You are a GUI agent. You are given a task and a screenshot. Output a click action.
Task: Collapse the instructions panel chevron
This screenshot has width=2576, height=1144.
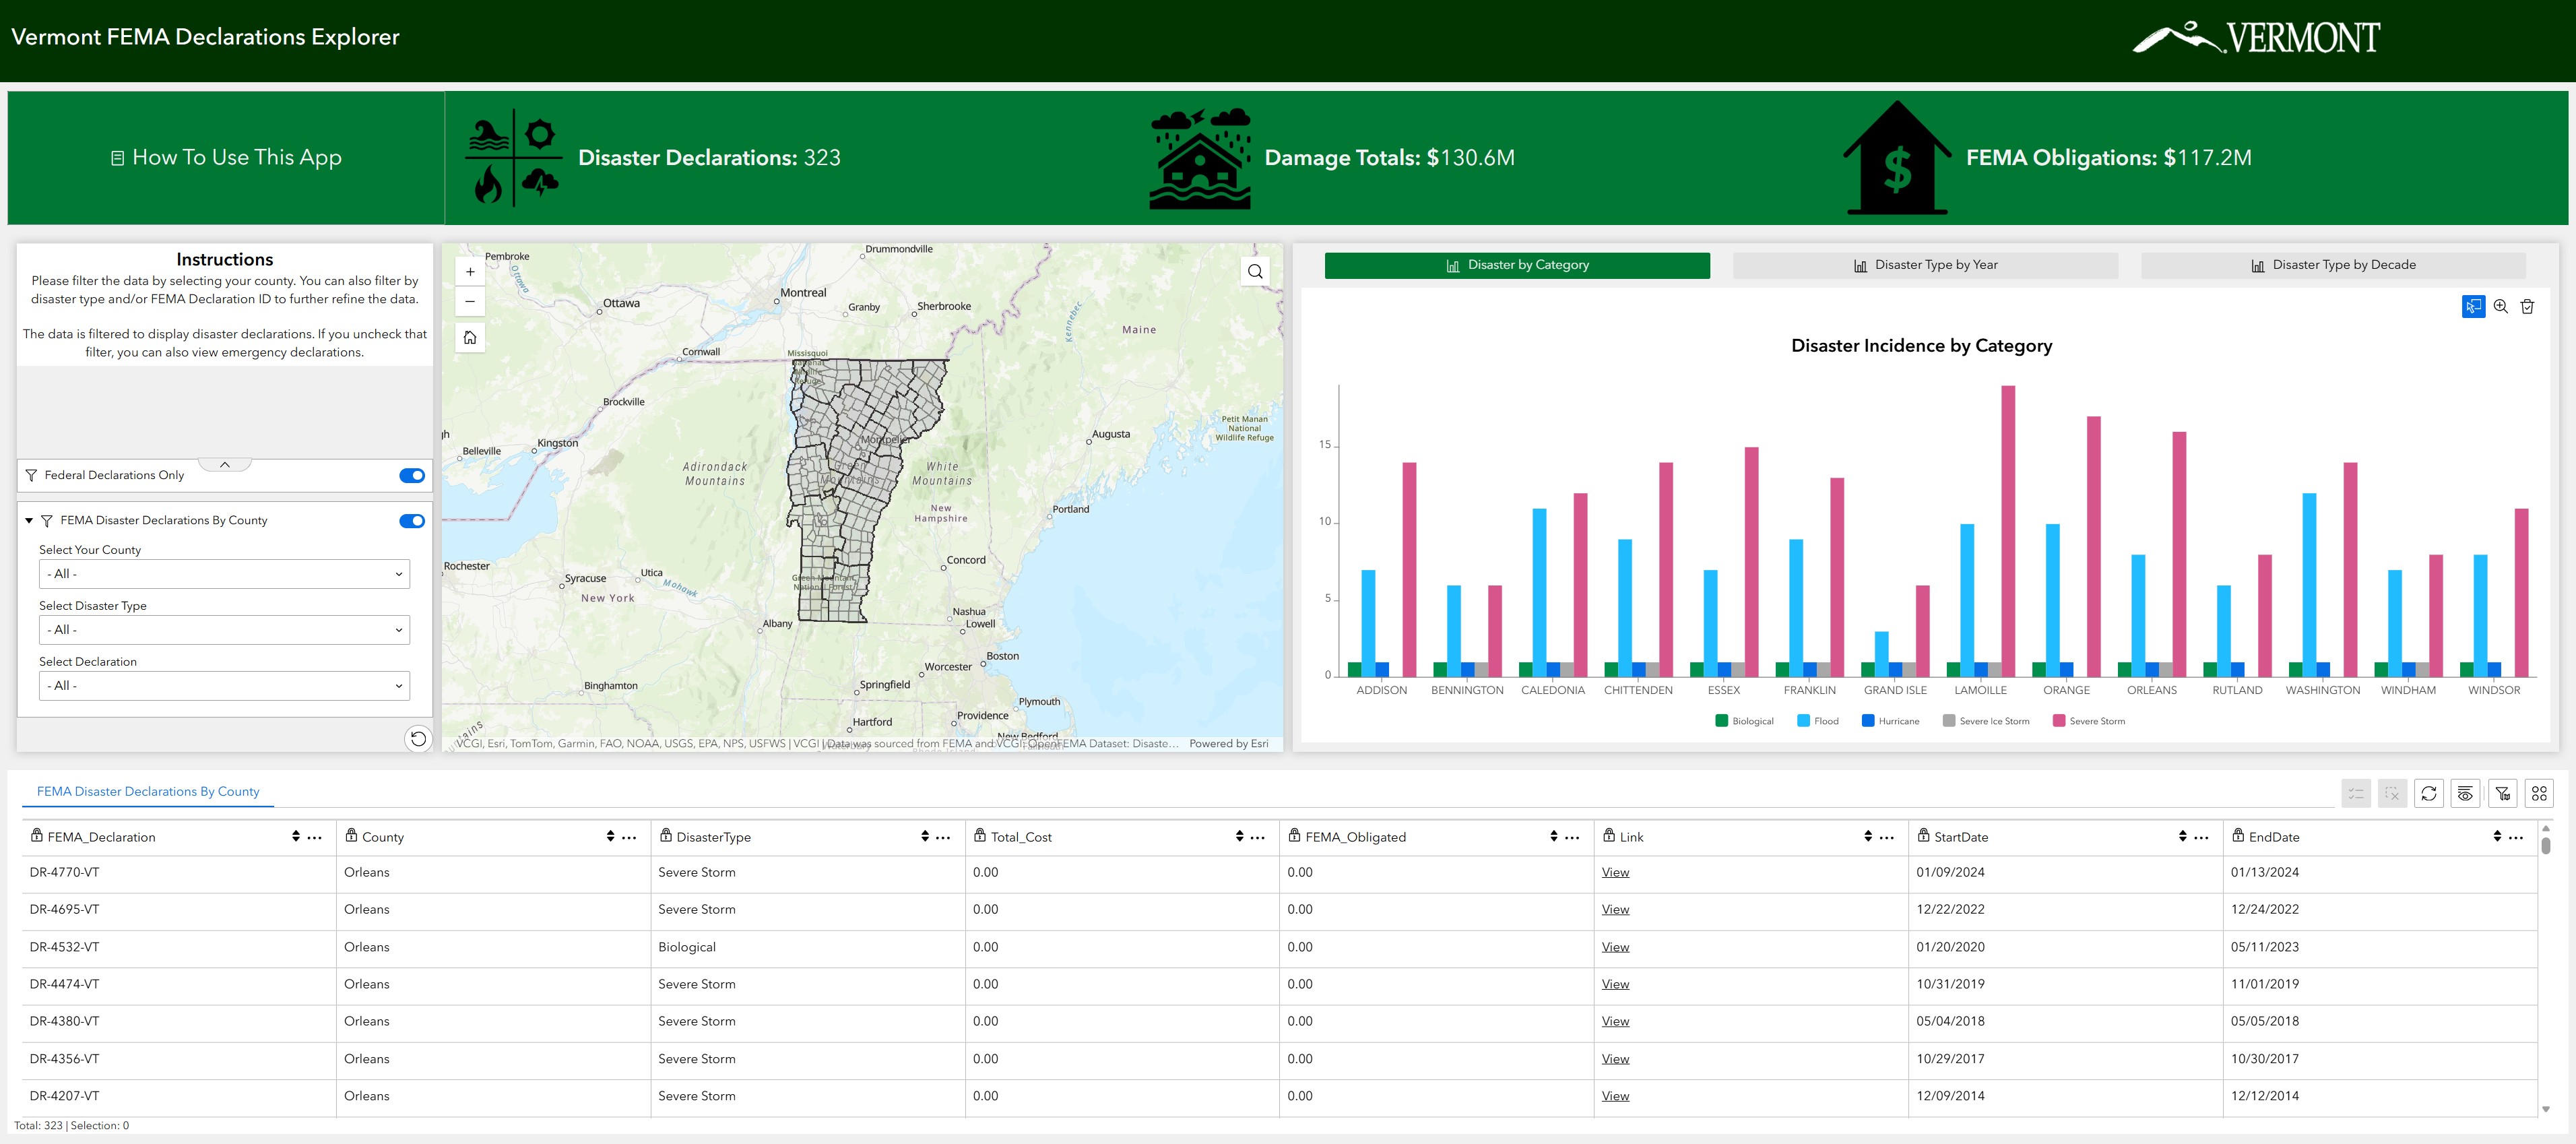tap(225, 464)
